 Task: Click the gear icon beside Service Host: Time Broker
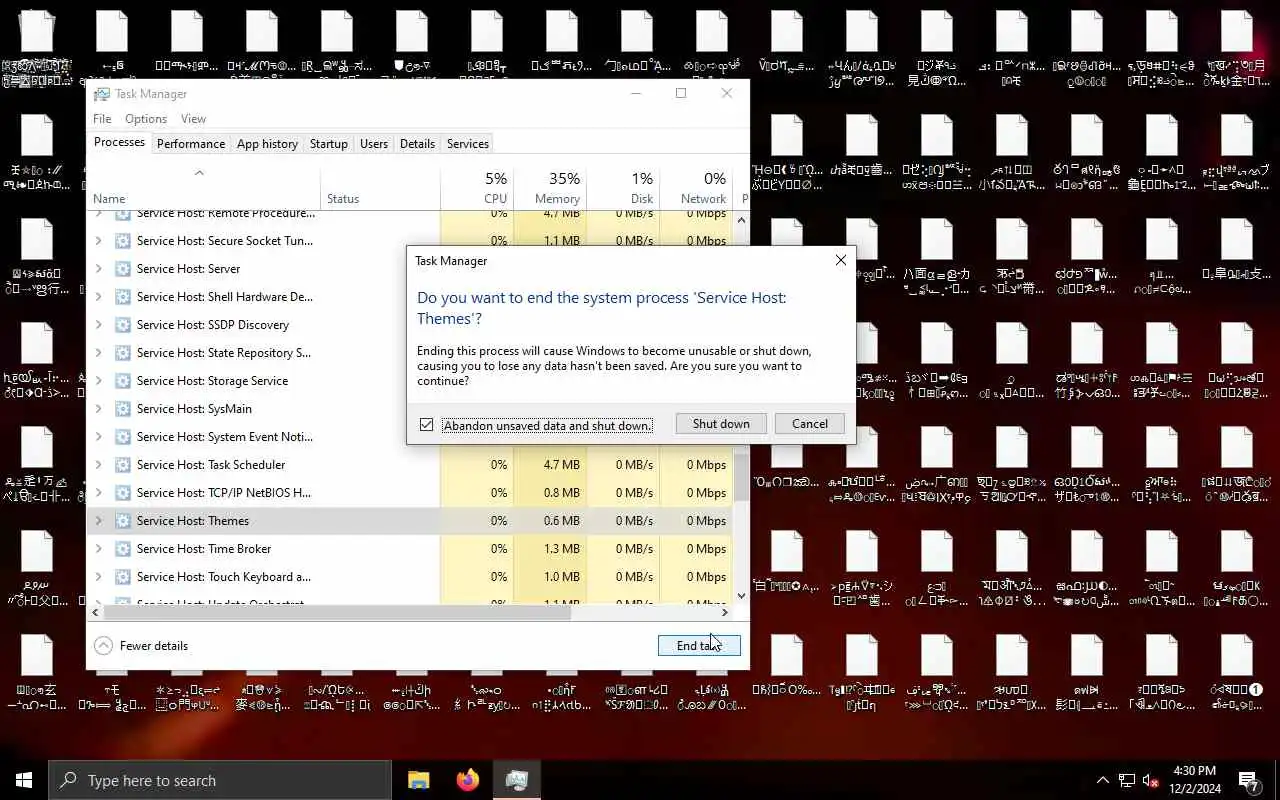pos(123,549)
